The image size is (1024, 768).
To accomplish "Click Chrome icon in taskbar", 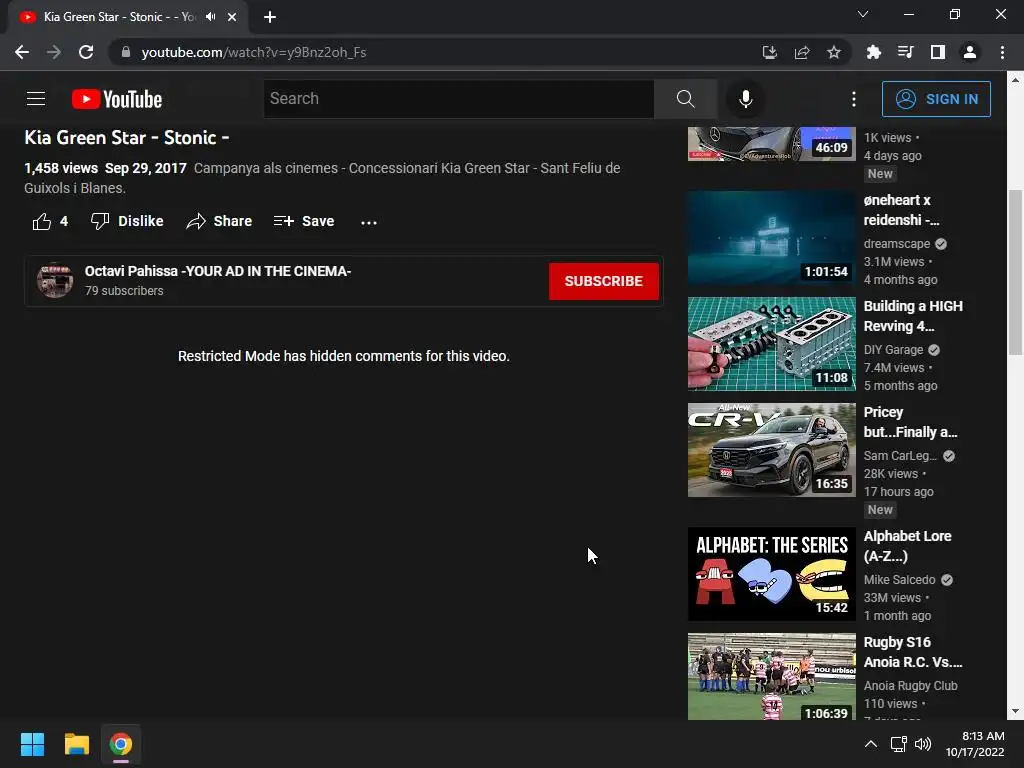I will tap(120, 744).
